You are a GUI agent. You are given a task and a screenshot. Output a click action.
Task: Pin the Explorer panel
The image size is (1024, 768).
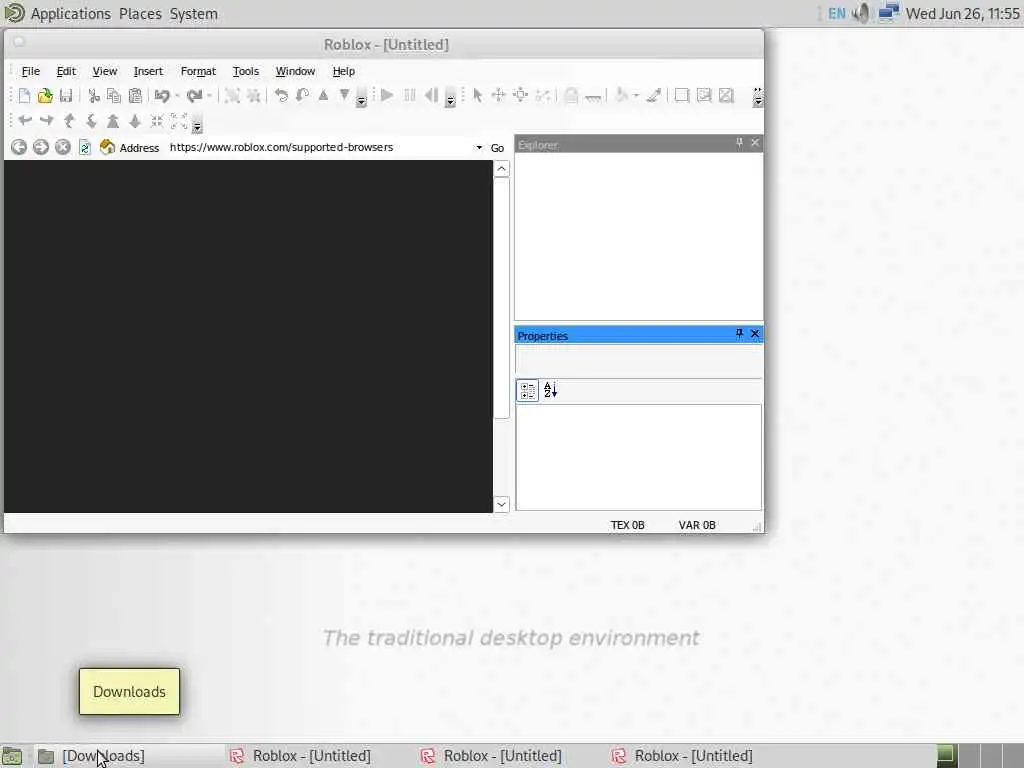(739, 142)
